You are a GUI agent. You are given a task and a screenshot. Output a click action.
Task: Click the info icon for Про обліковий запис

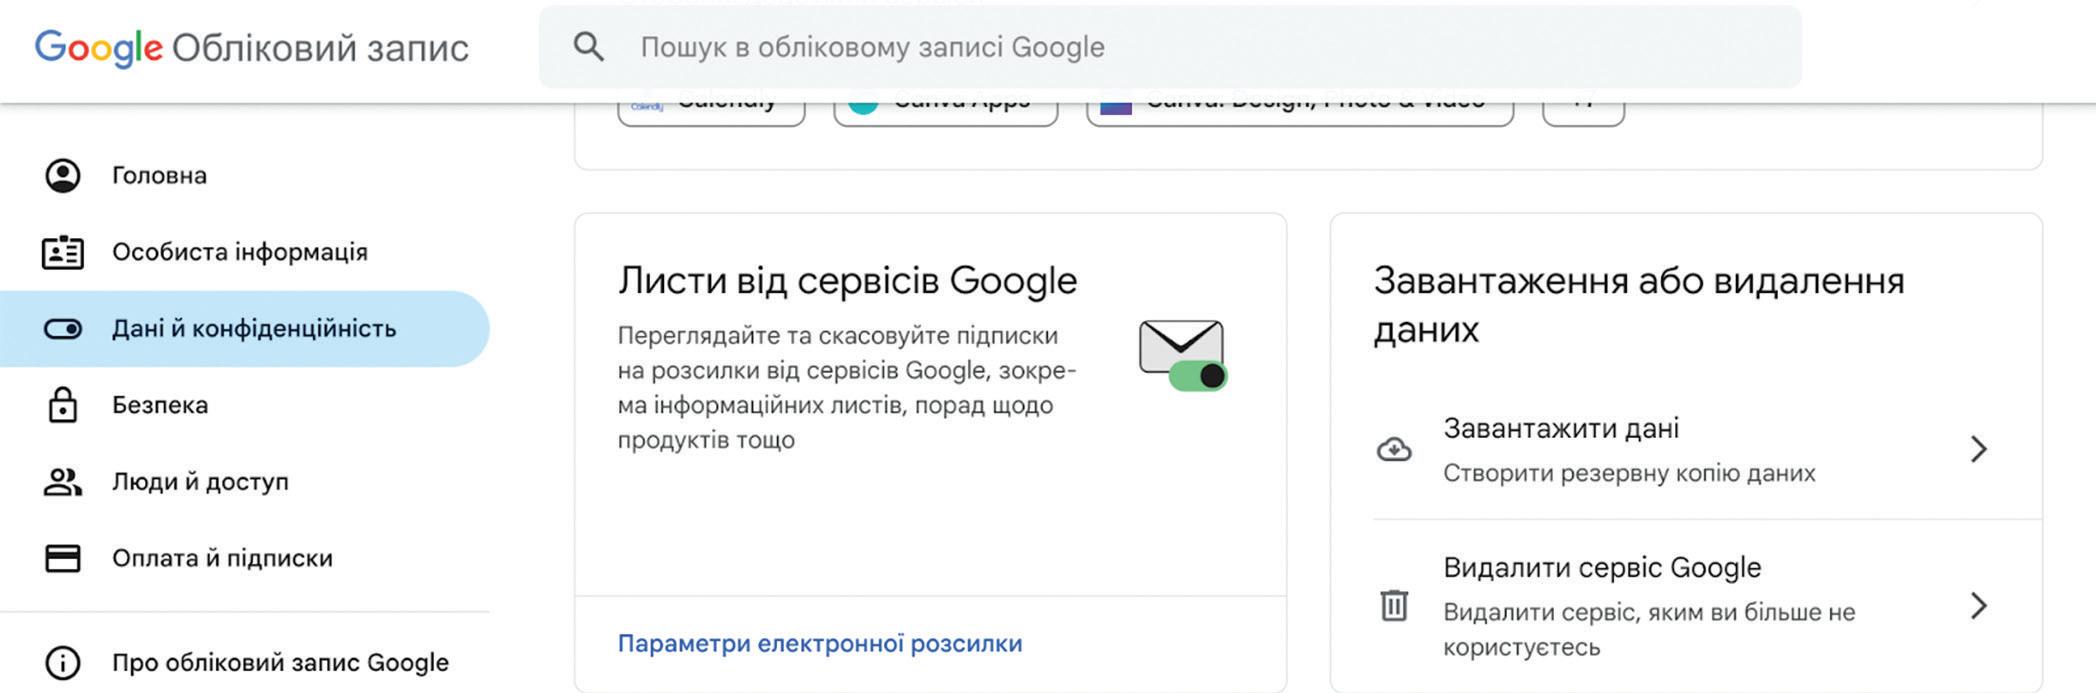(x=63, y=663)
